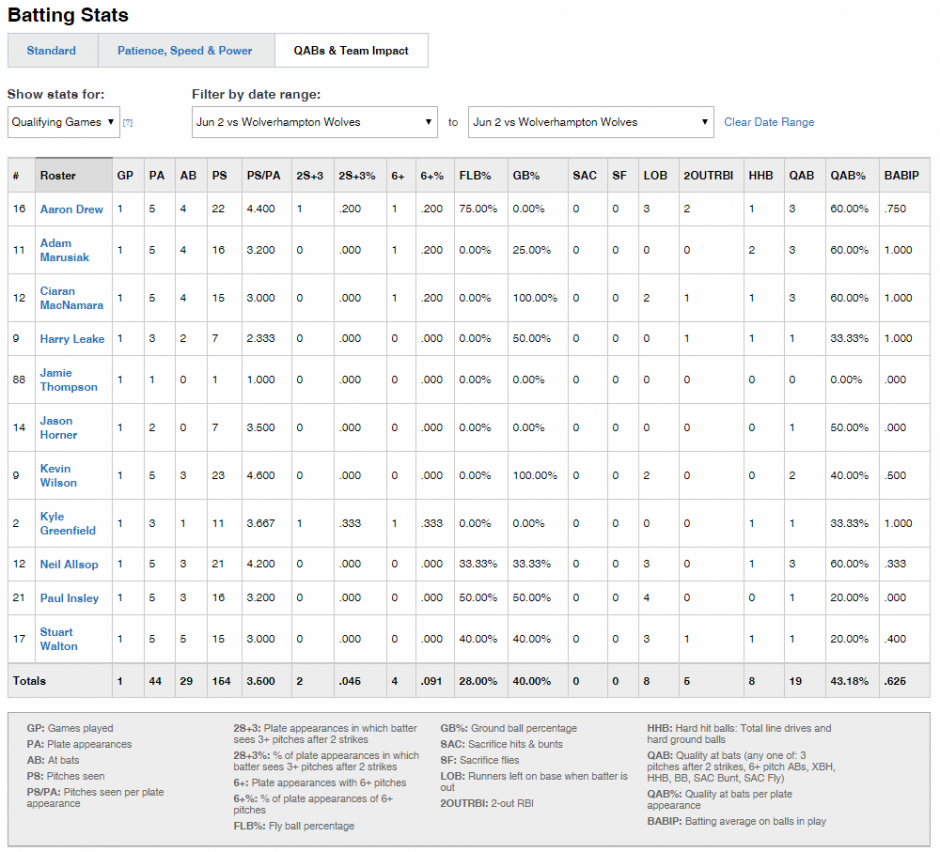This screenshot has height=852, width=940.
Task: Click the HHB definition in the glossary
Action: click(x=739, y=734)
